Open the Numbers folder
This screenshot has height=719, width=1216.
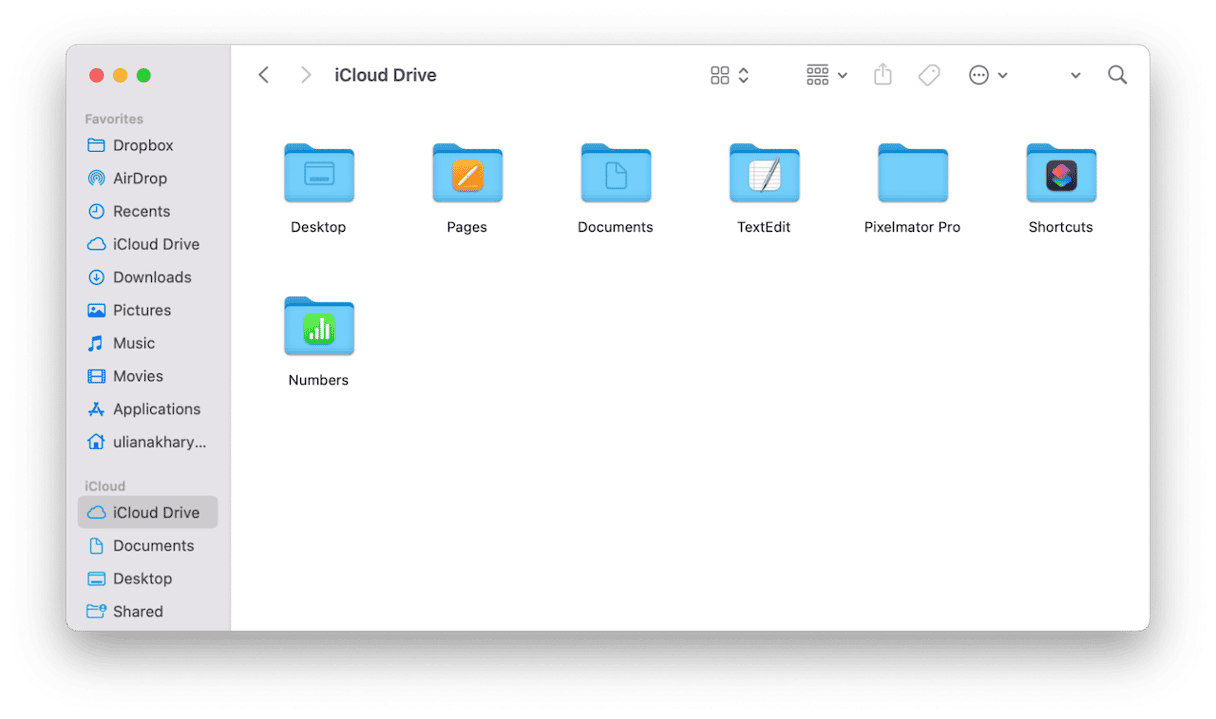318,327
